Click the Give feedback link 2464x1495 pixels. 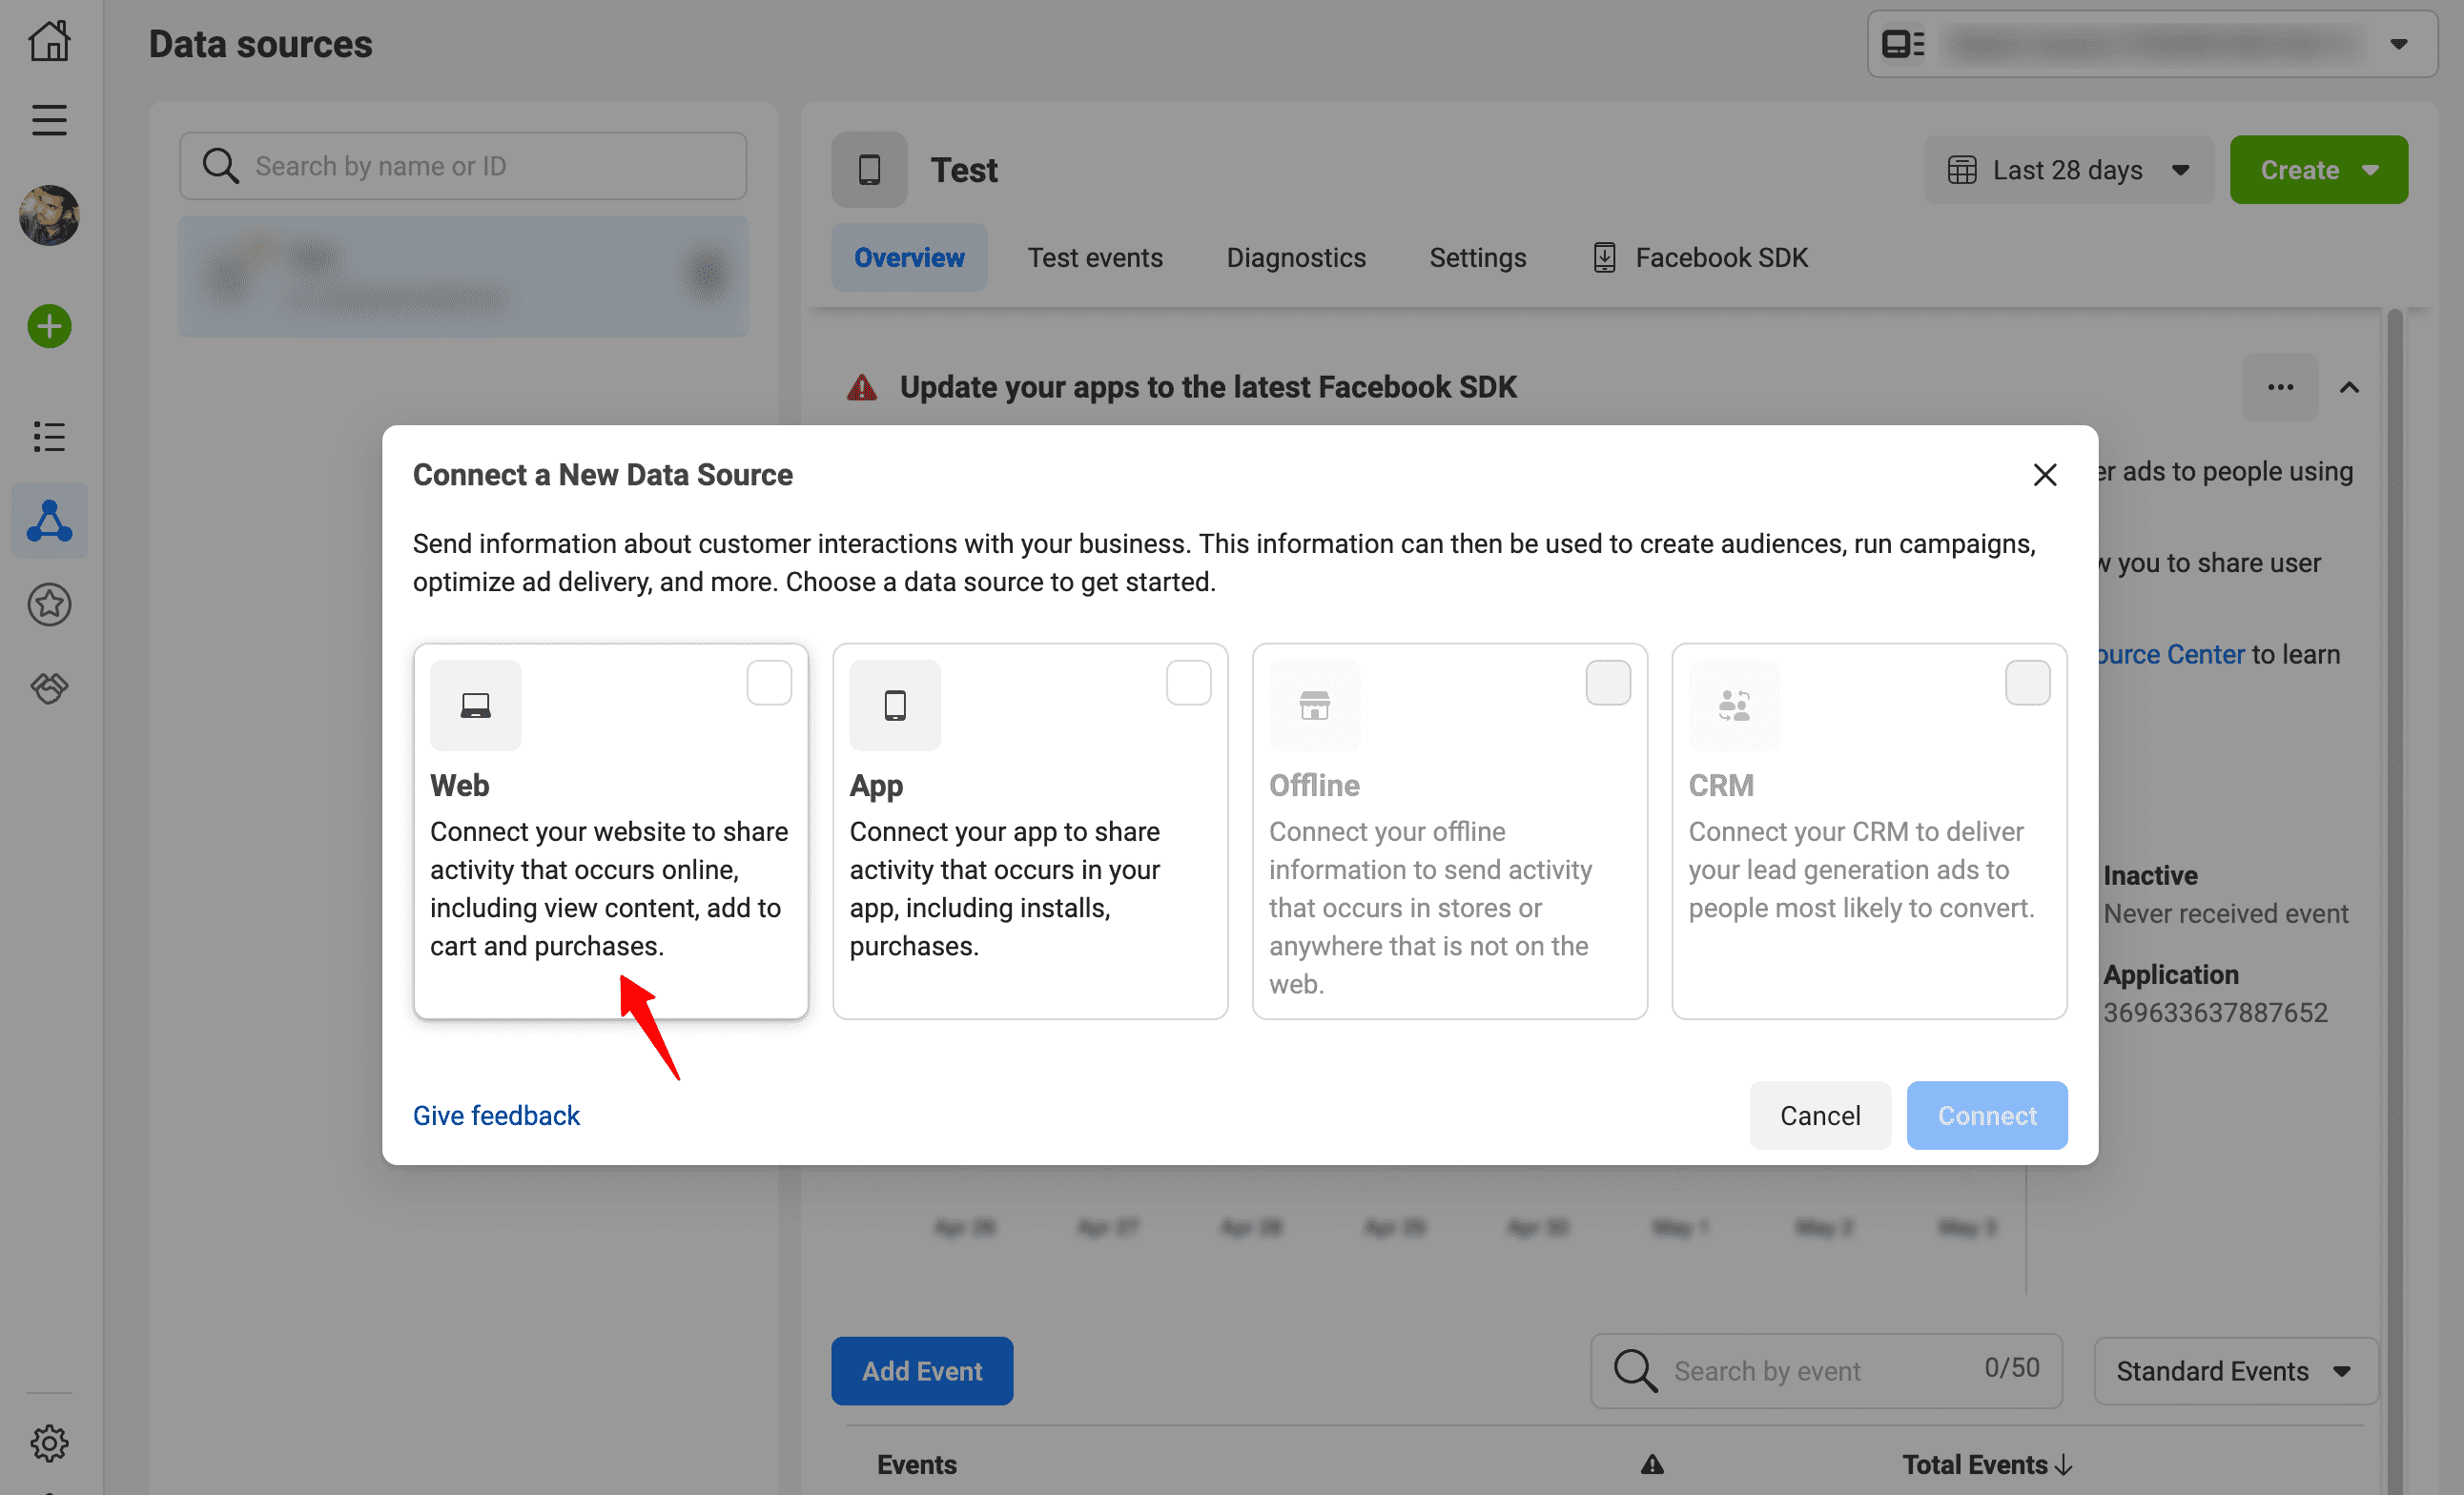point(496,1115)
